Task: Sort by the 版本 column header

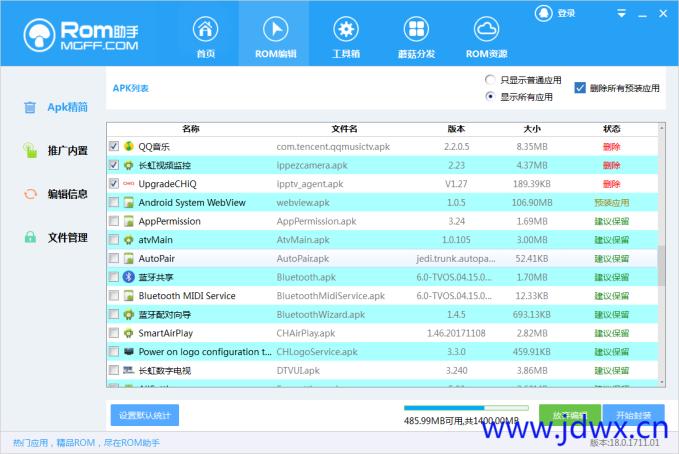Action: (456, 129)
